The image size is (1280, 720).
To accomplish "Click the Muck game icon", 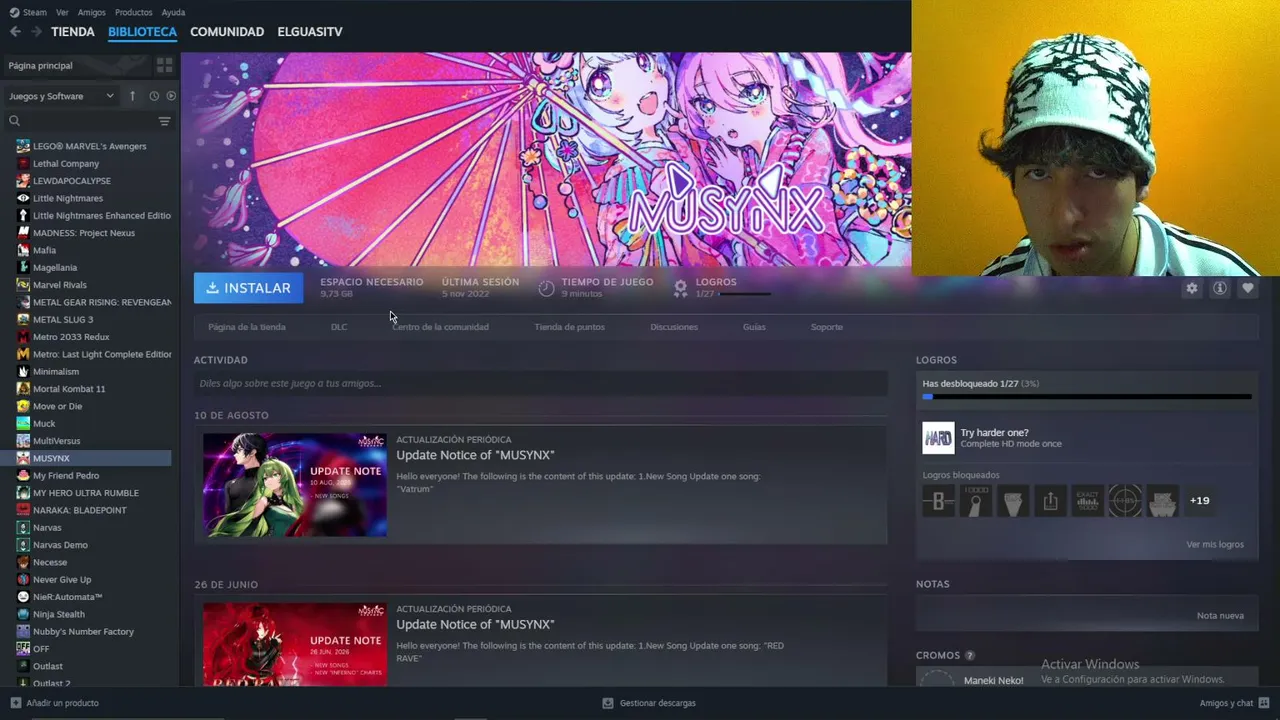I will (23, 424).
